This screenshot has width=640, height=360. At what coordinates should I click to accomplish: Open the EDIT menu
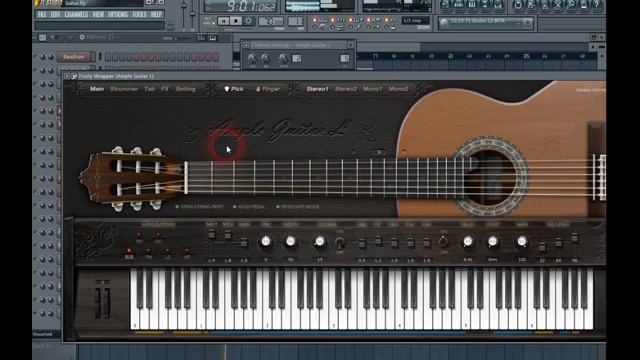[x=55, y=14]
